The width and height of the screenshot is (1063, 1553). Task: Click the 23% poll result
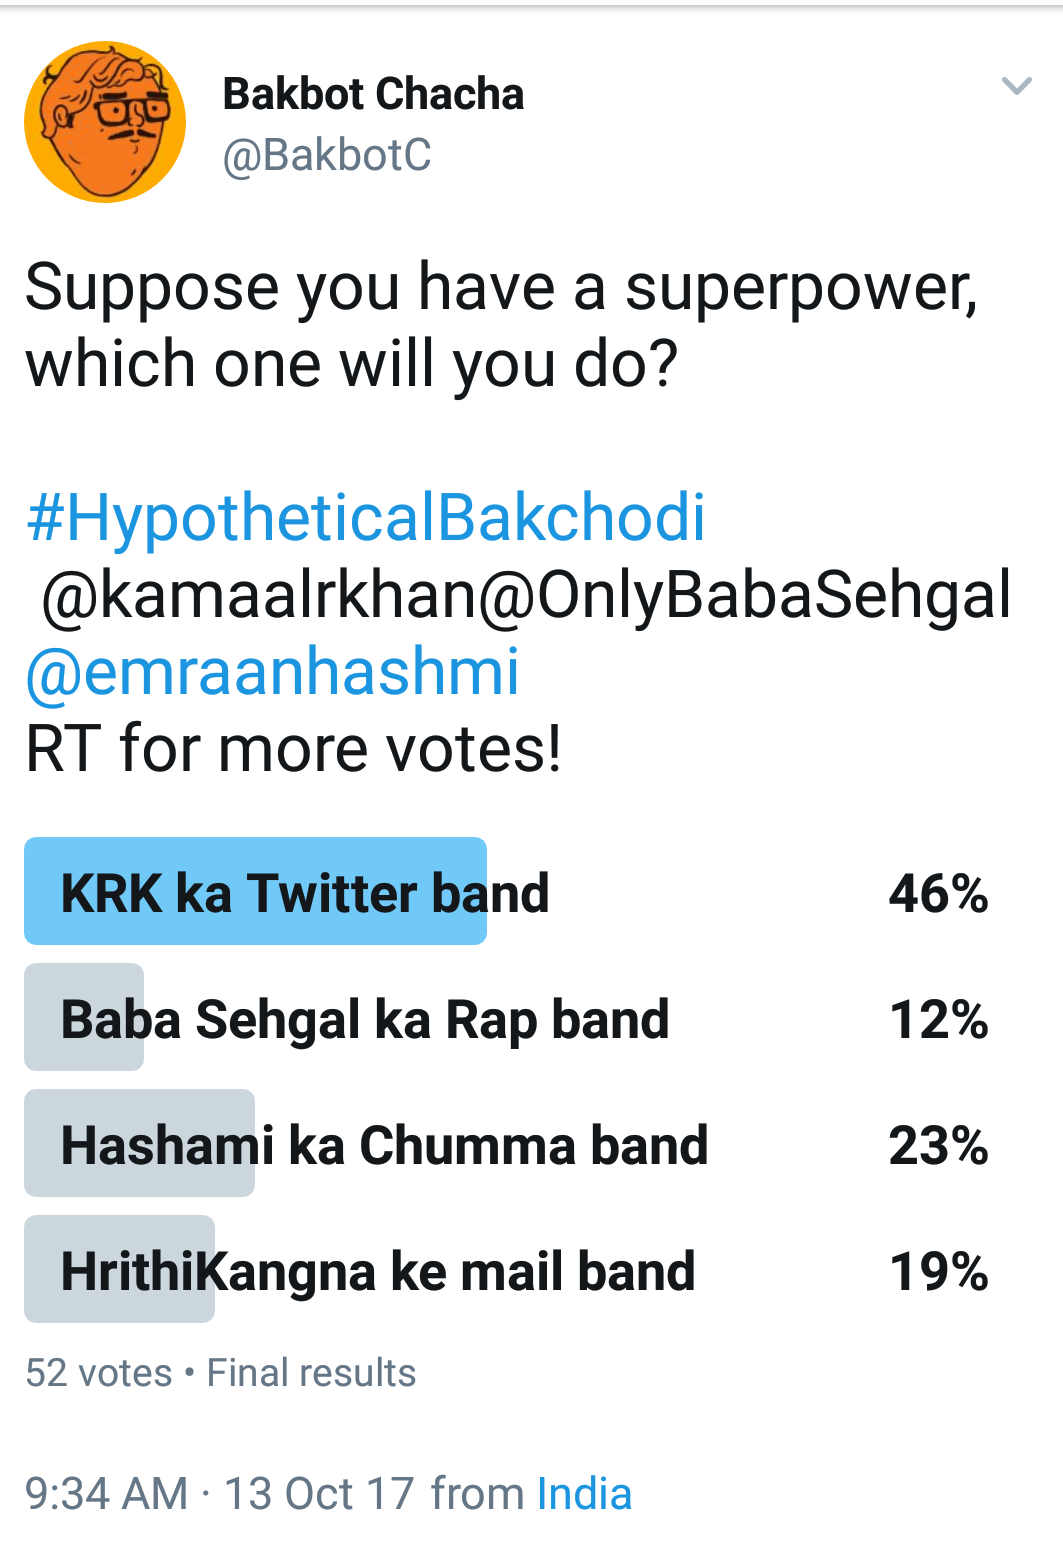[x=938, y=1145]
